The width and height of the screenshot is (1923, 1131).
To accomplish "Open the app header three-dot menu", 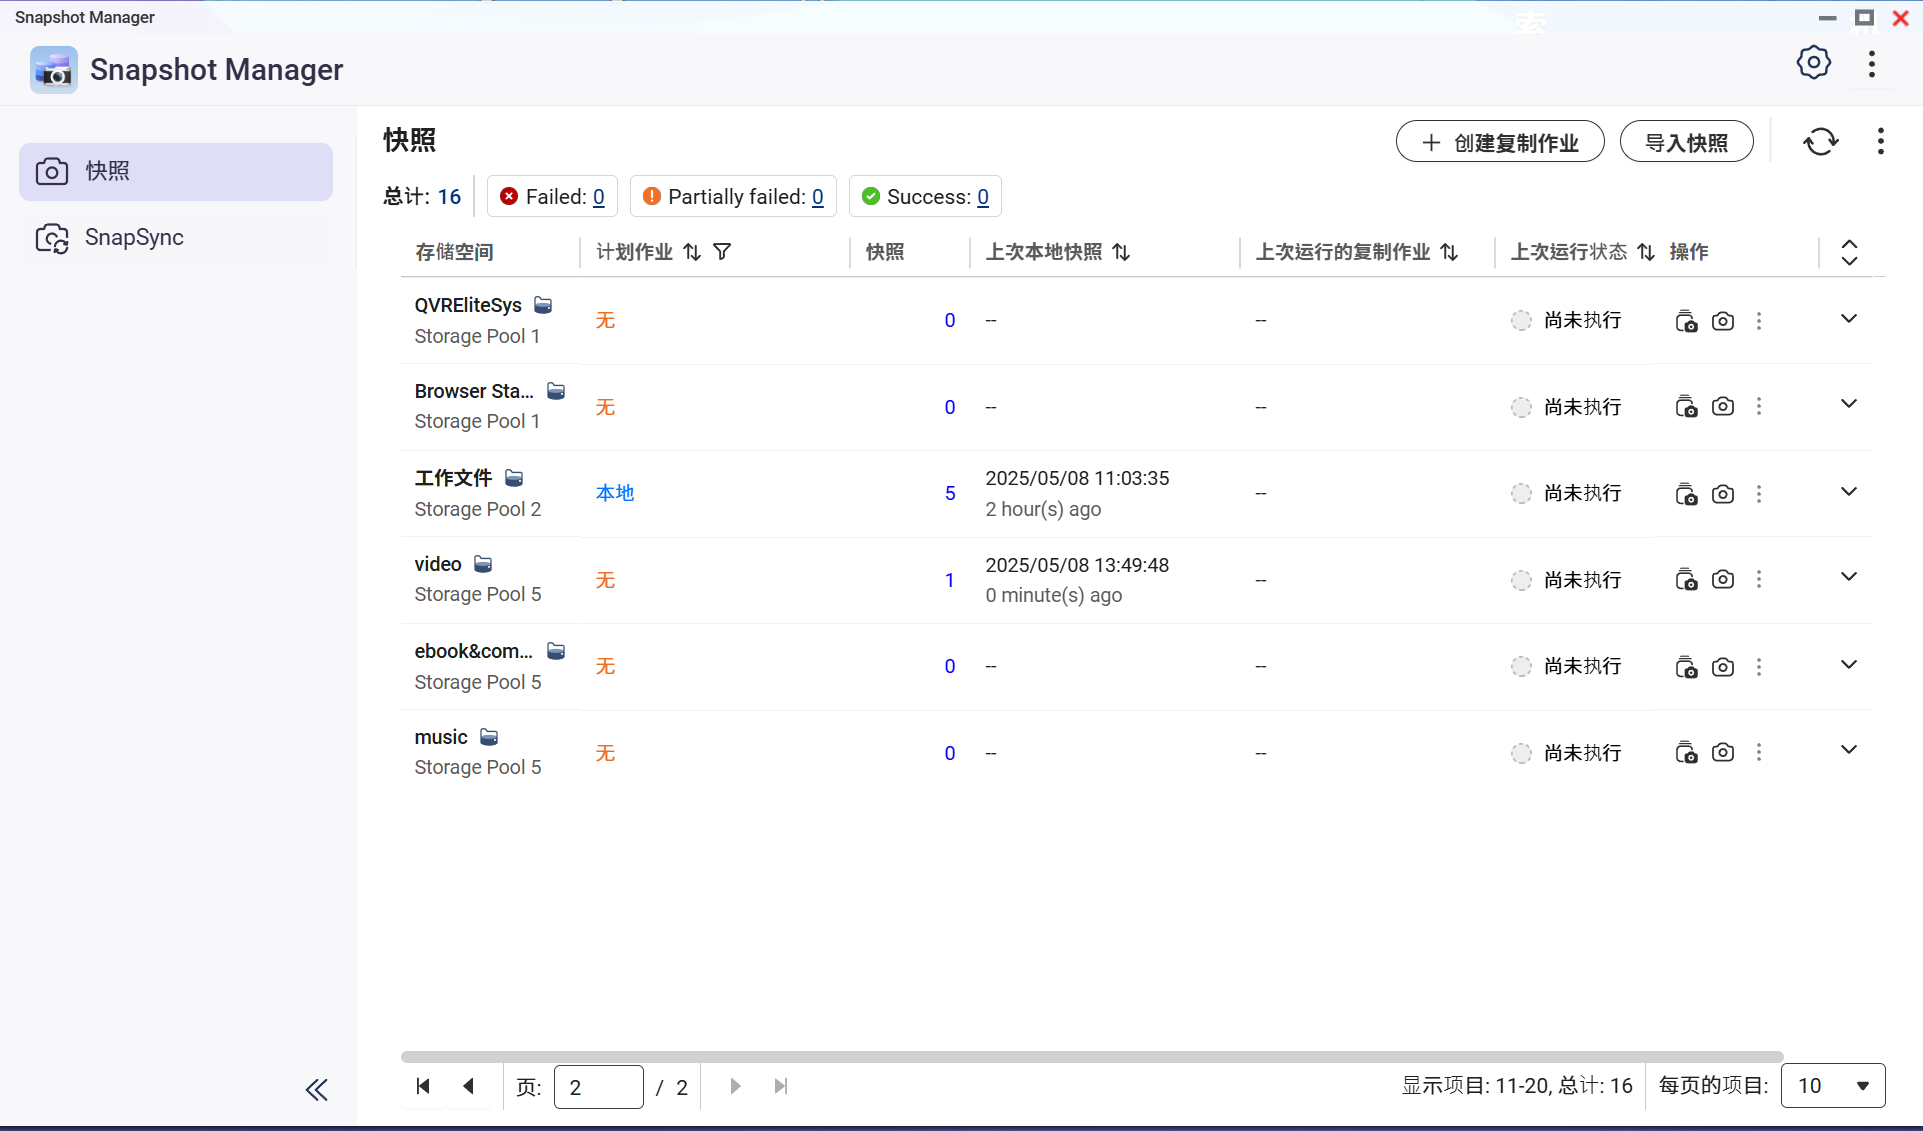I will pos(1872,64).
